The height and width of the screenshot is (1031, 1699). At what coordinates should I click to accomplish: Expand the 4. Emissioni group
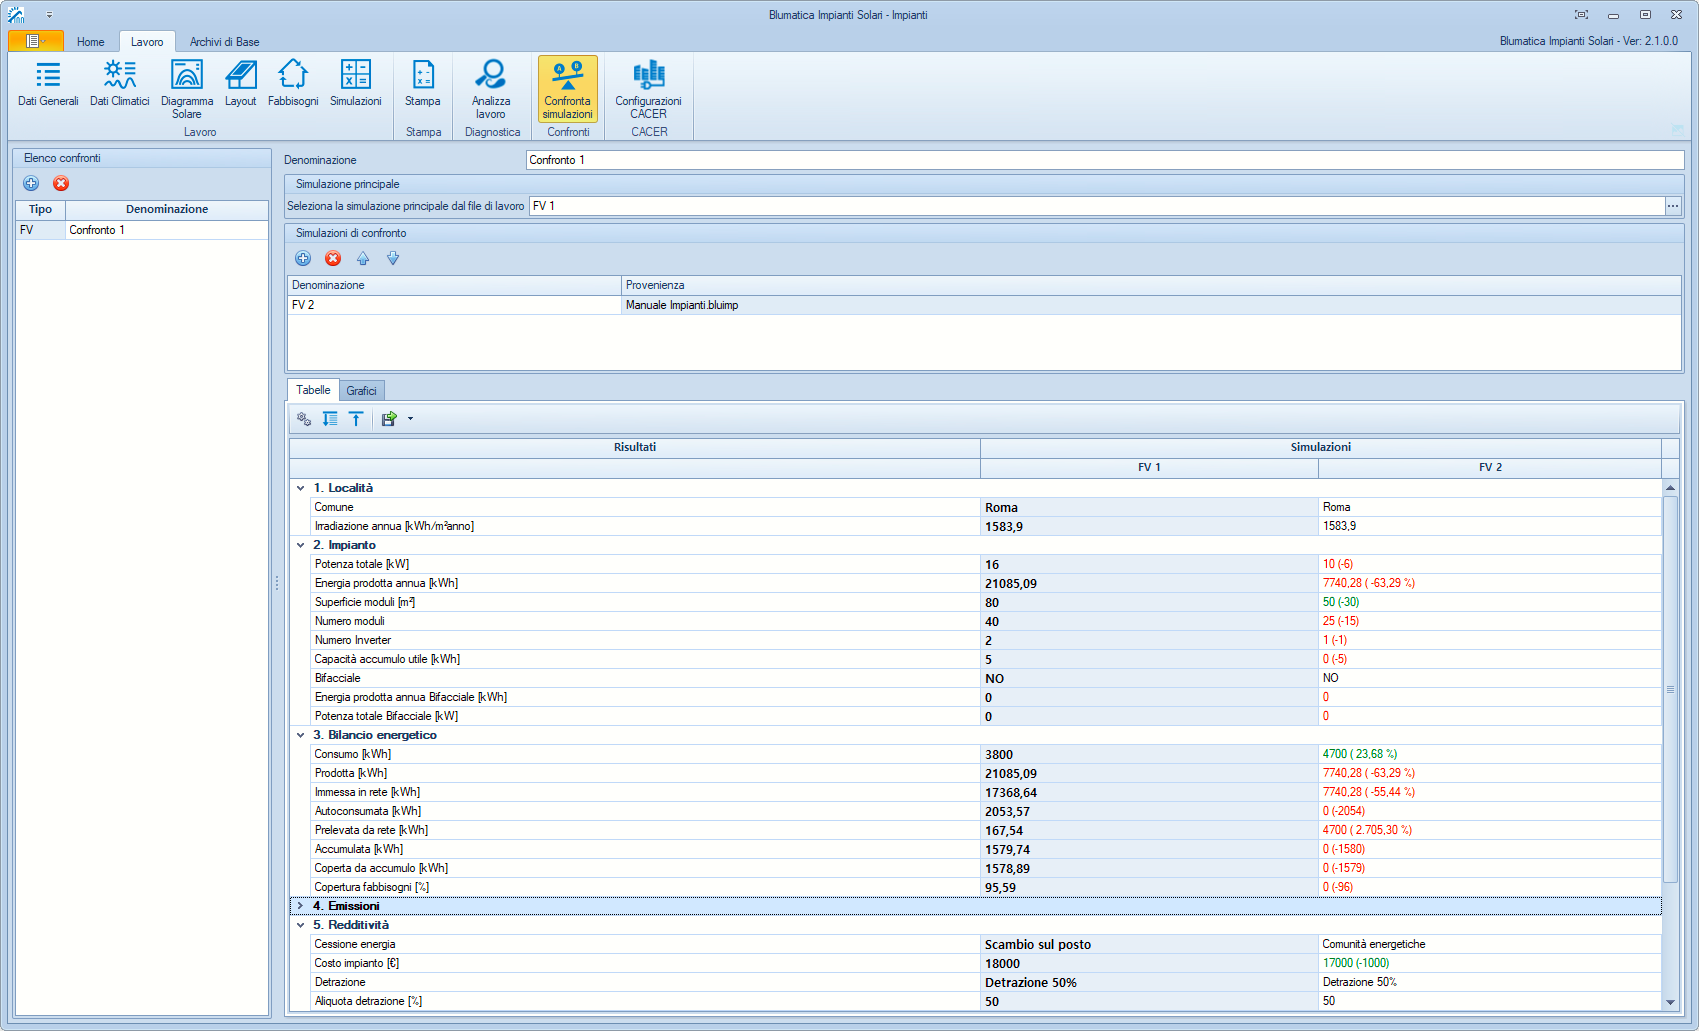click(300, 906)
